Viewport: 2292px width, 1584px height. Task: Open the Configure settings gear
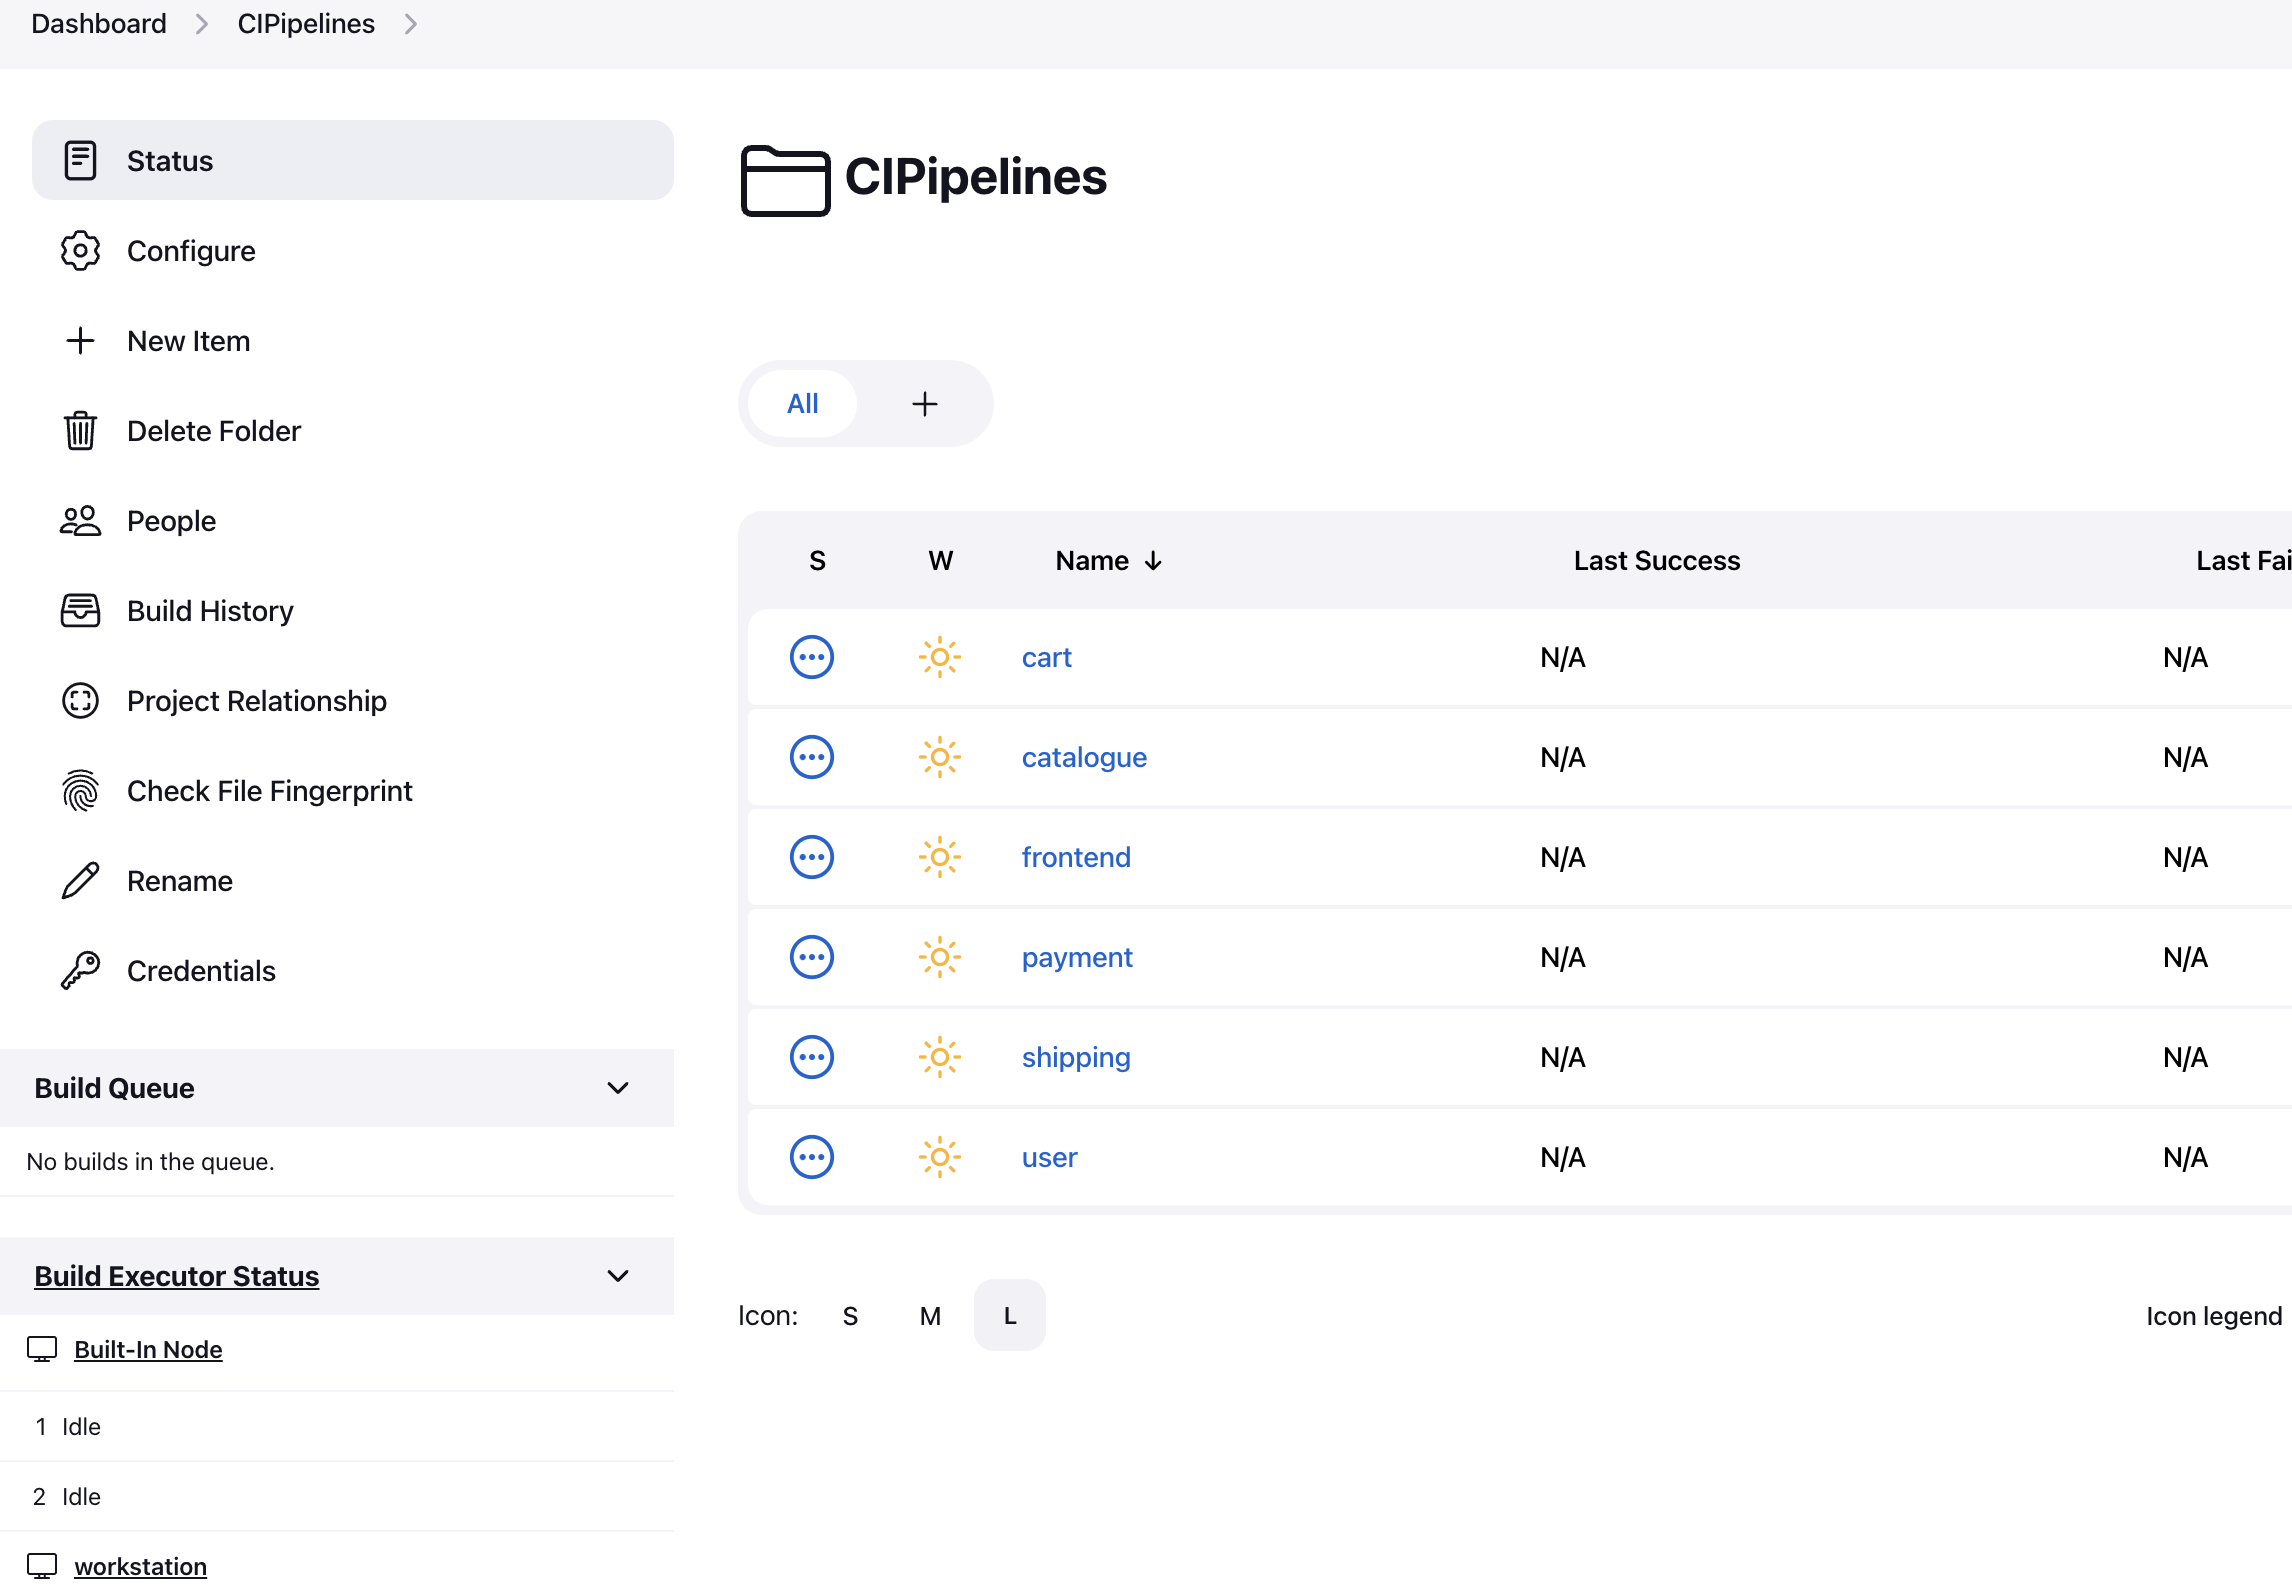(x=190, y=251)
